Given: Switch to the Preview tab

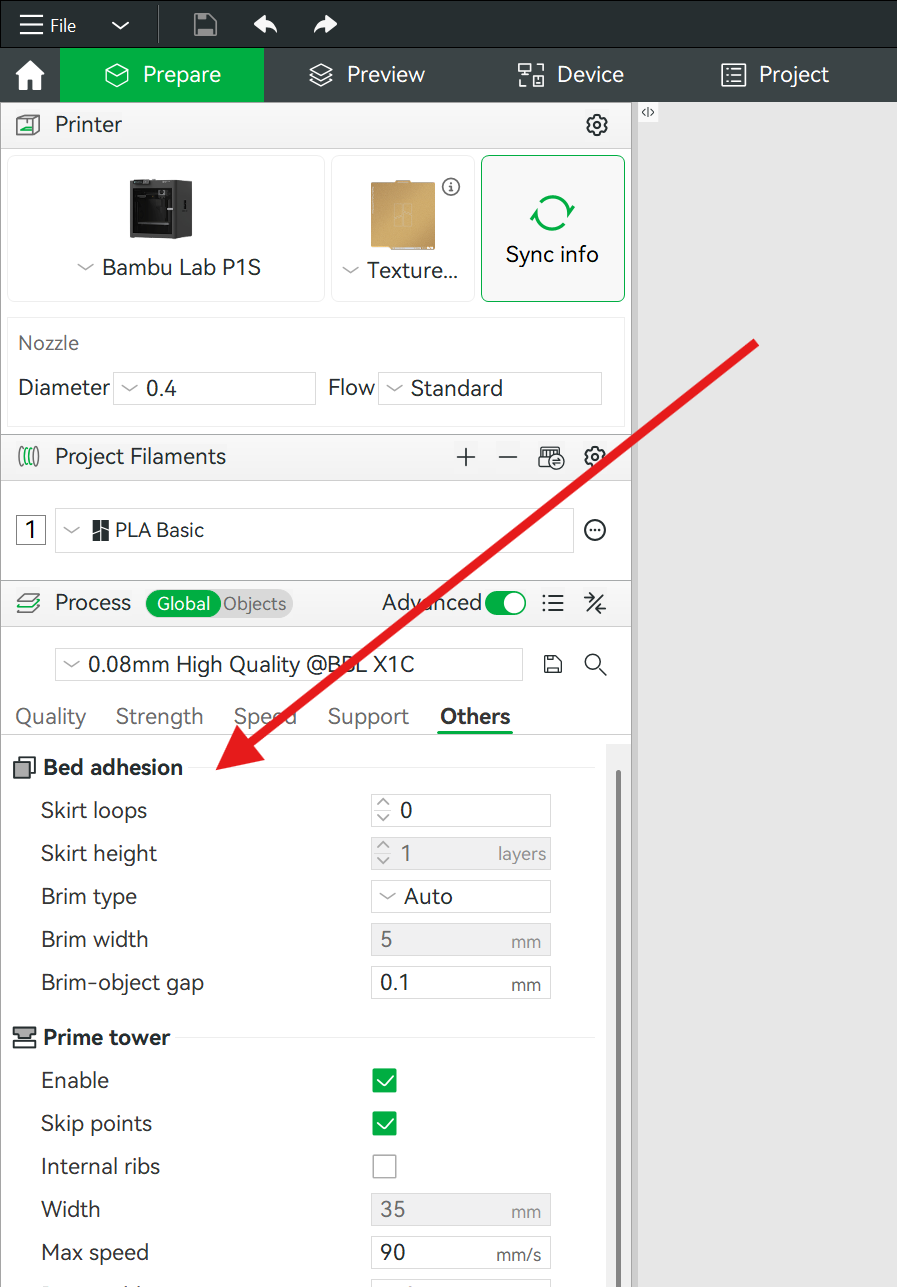Looking at the screenshot, I should click(366, 75).
